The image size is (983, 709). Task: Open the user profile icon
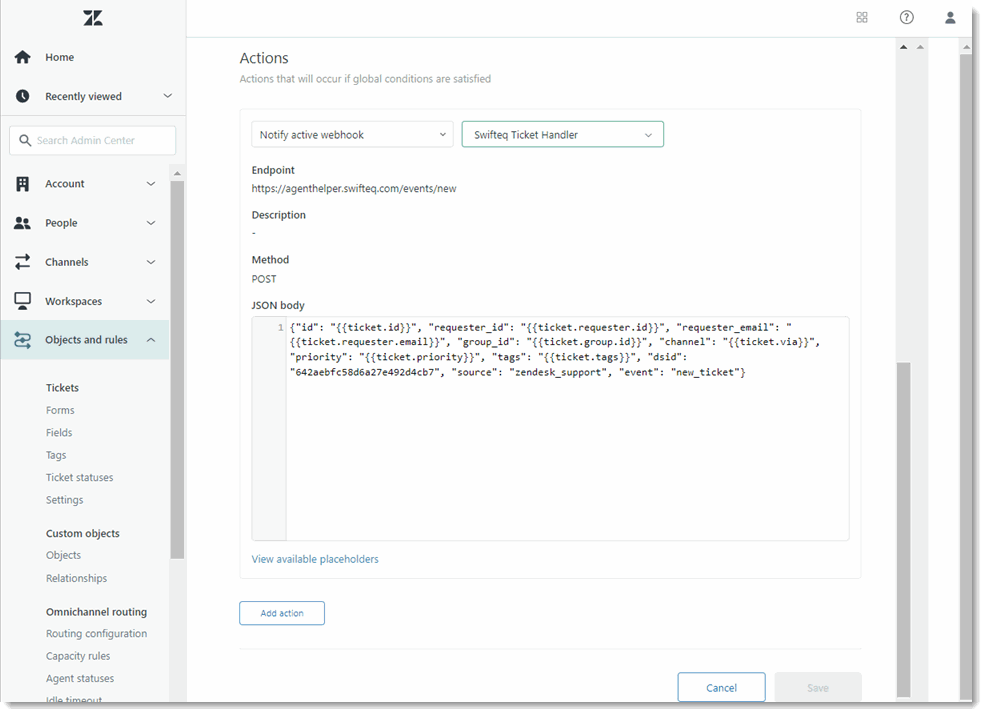coord(950,18)
